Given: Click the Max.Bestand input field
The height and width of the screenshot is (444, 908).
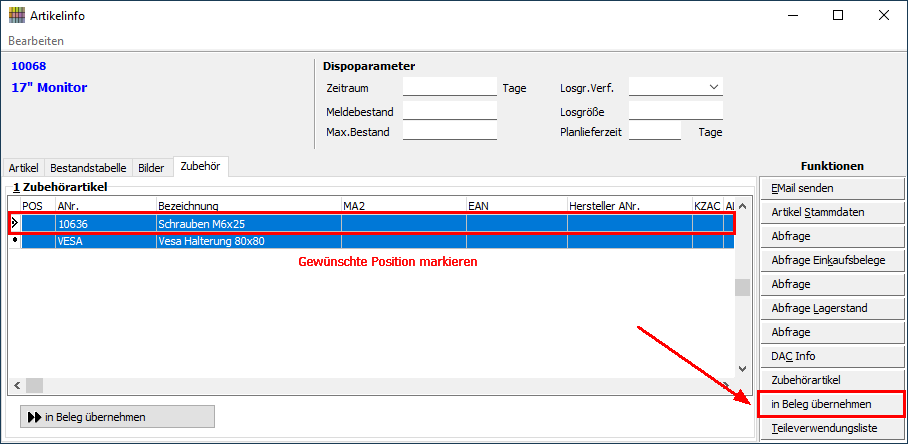Looking at the screenshot, I should tap(449, 132).
